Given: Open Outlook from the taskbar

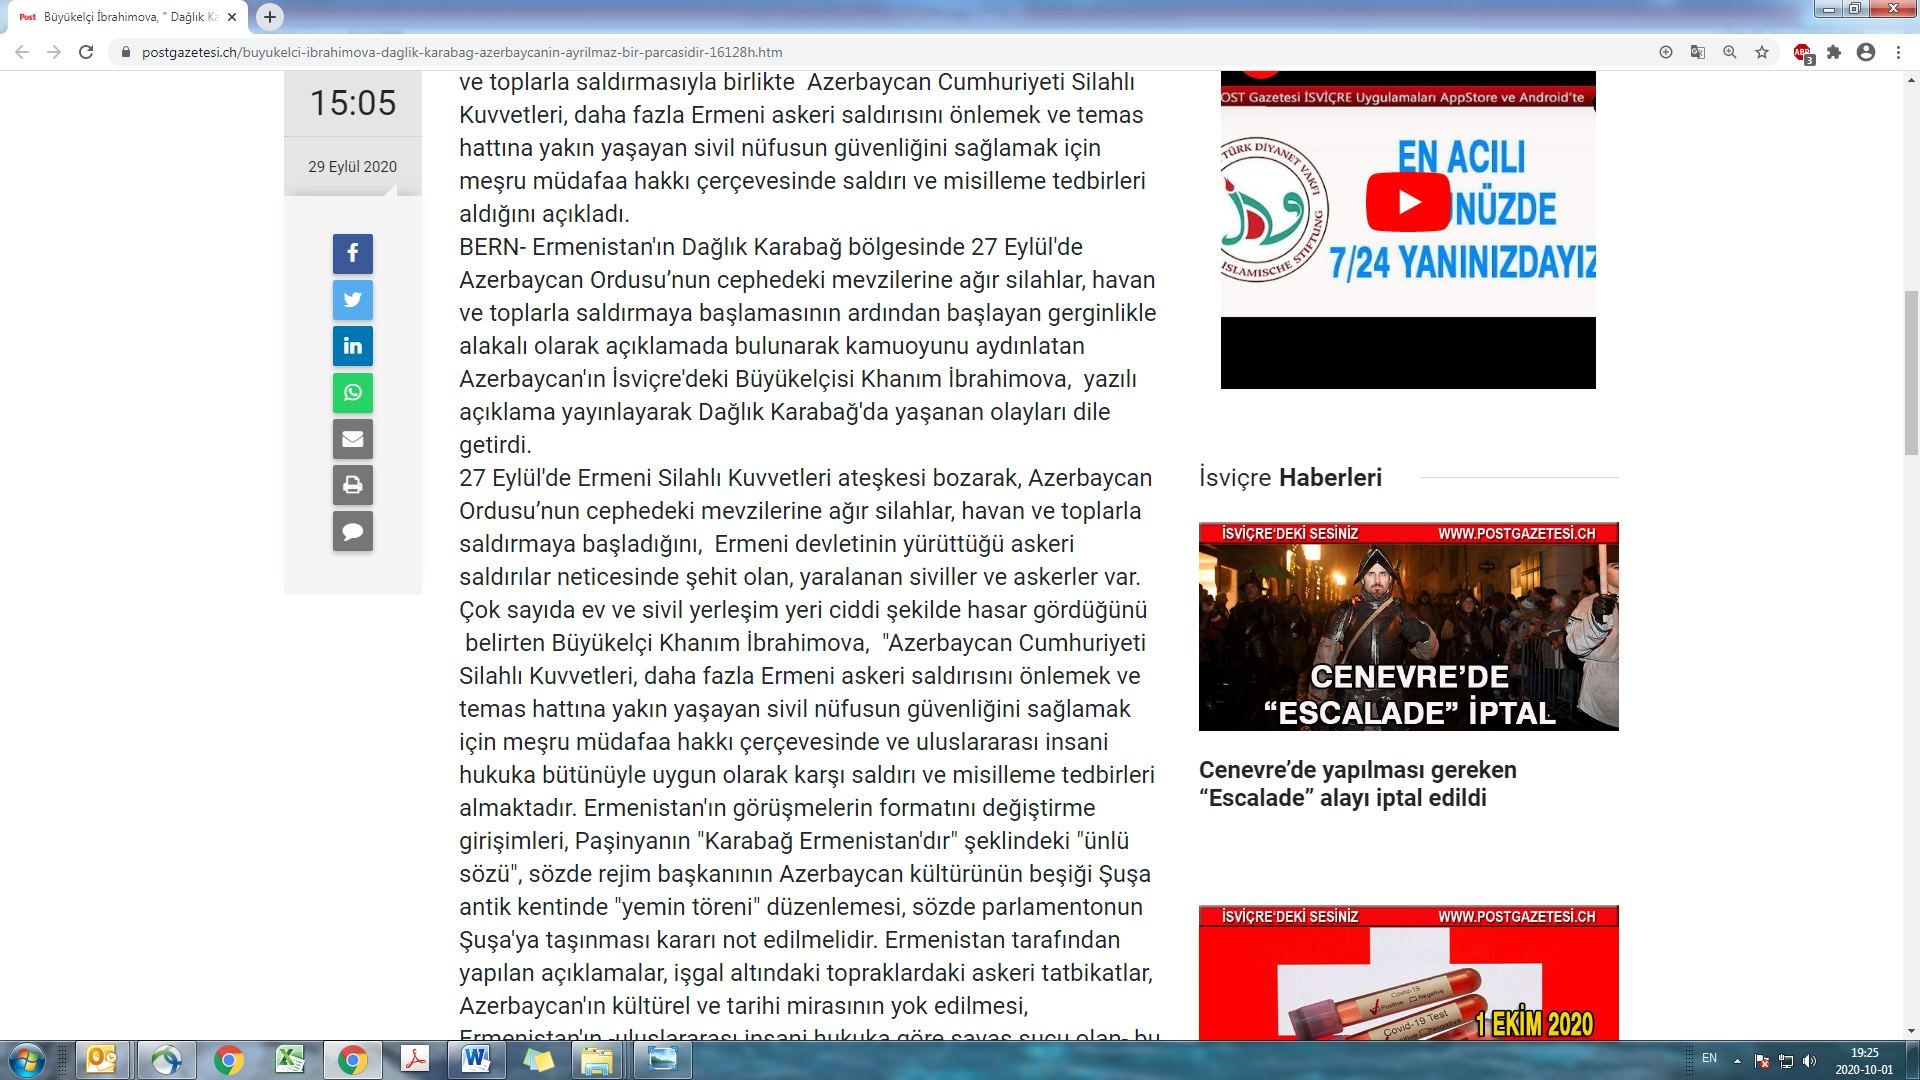Looking at the screenshot, I should click(x=102, y=1060).
